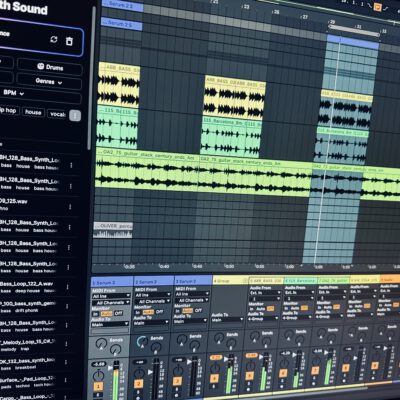Click the loop brace above bar 29
Screen dimensions: 400x400
[x=354, y=31]
